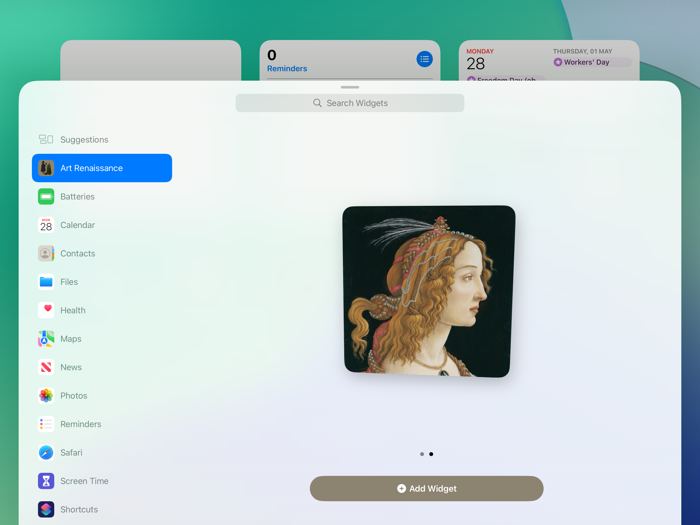700x525 pixels.
Task: Click the 0 count in Reminders widget
Action: [272, 55]
